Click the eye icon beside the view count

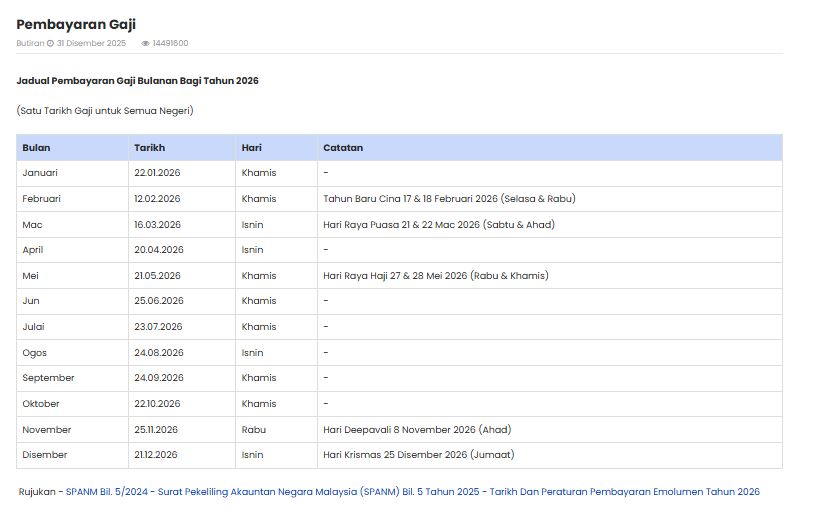point(145,44)
